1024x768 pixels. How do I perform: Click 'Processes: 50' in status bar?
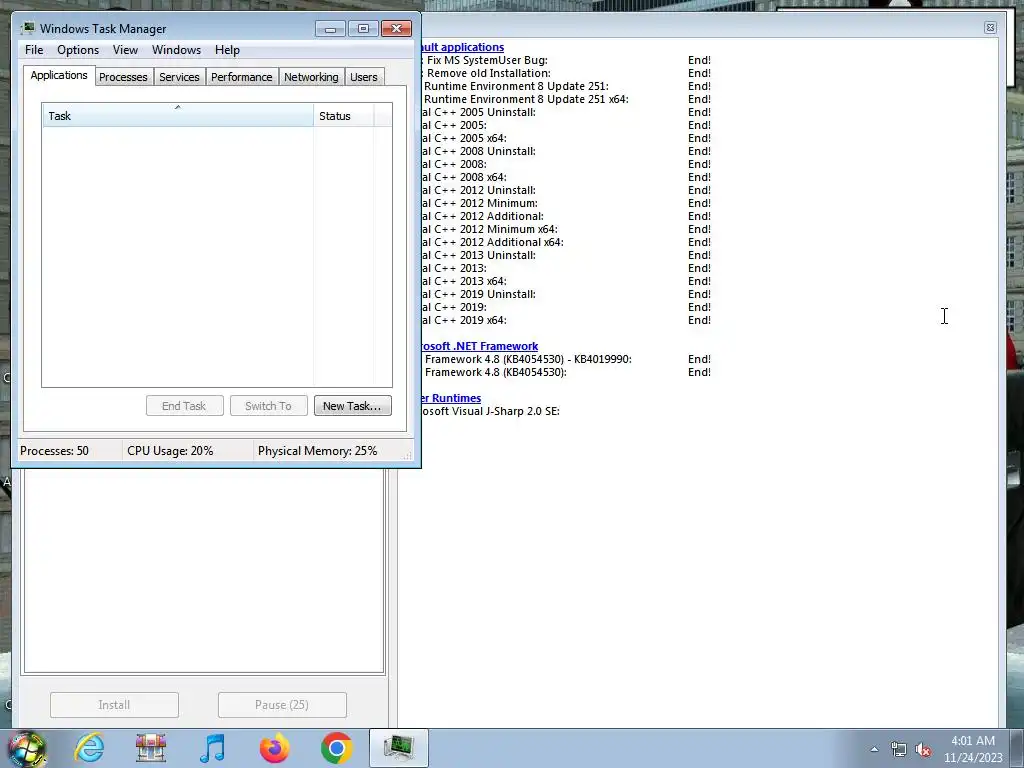54,451
